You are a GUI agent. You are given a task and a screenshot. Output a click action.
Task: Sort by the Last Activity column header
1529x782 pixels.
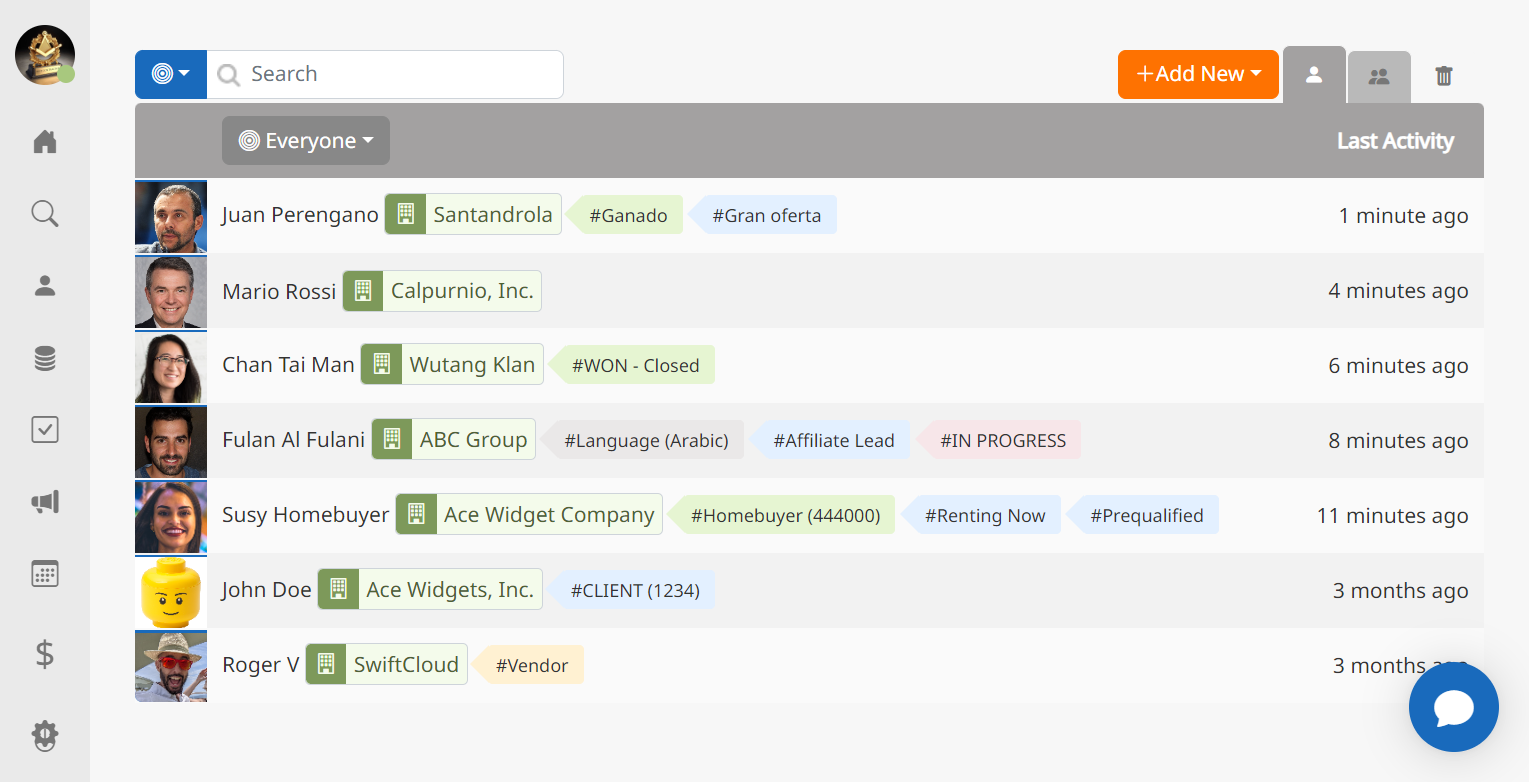[x=1395, y=140]
